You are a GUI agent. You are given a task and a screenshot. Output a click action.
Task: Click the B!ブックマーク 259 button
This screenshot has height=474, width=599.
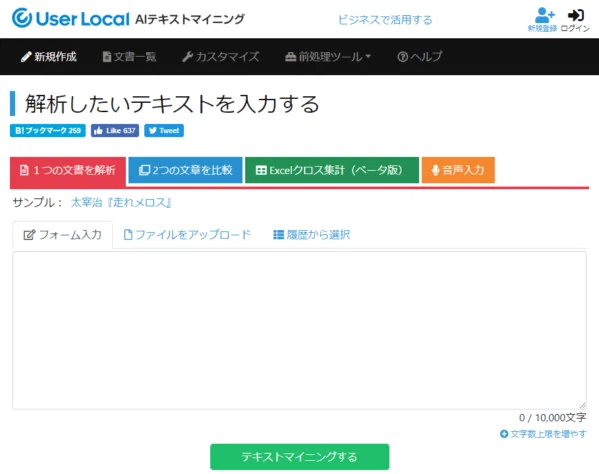[48, 131]
